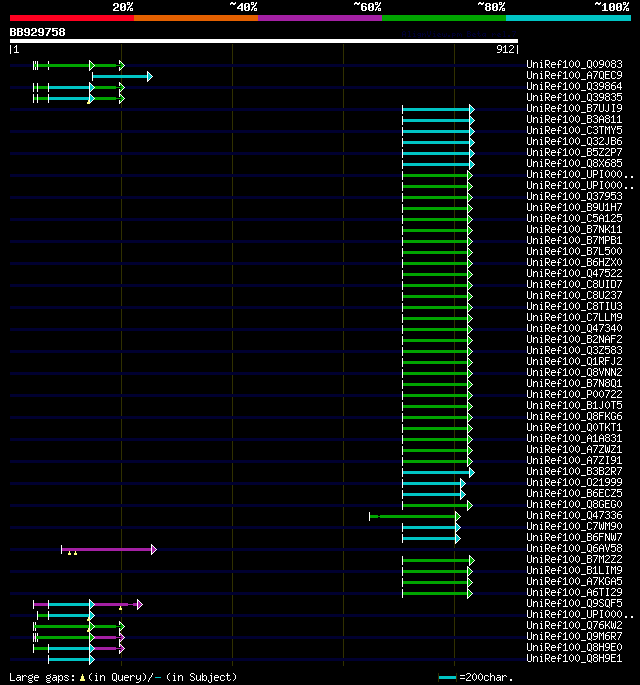Select the UniRef100_Q39835 label

[574, 97]
